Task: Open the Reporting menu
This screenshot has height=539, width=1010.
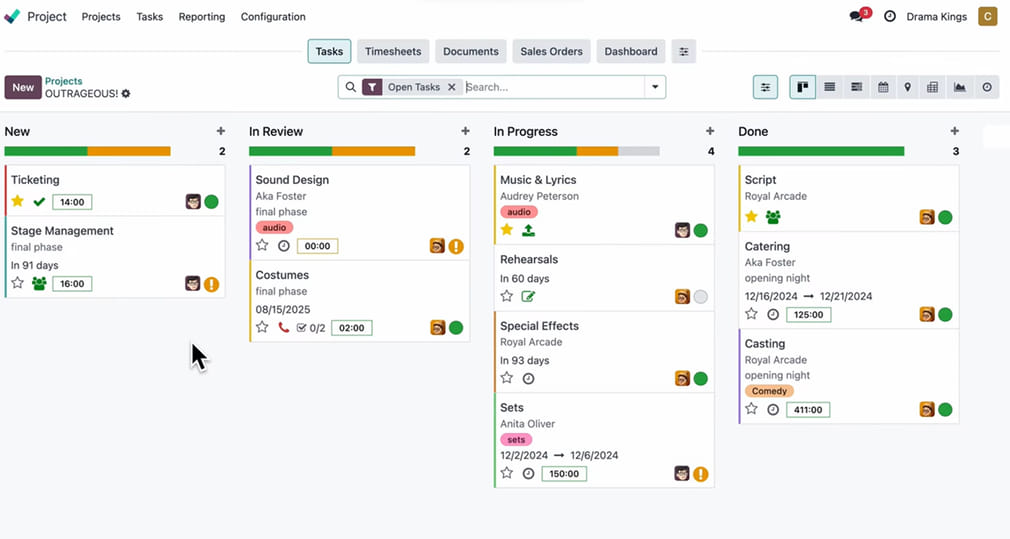Action: tap(201, 17)
